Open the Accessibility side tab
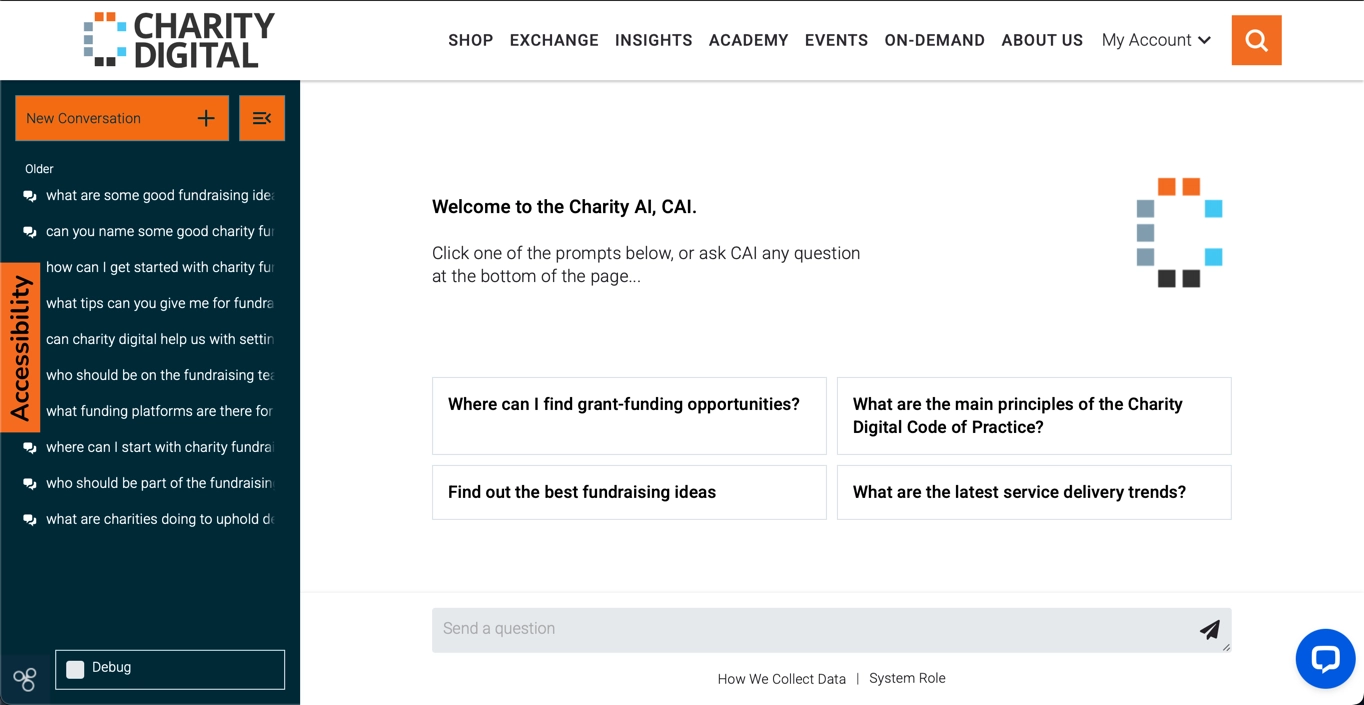The image size is (1364, 705). point(20,347)
